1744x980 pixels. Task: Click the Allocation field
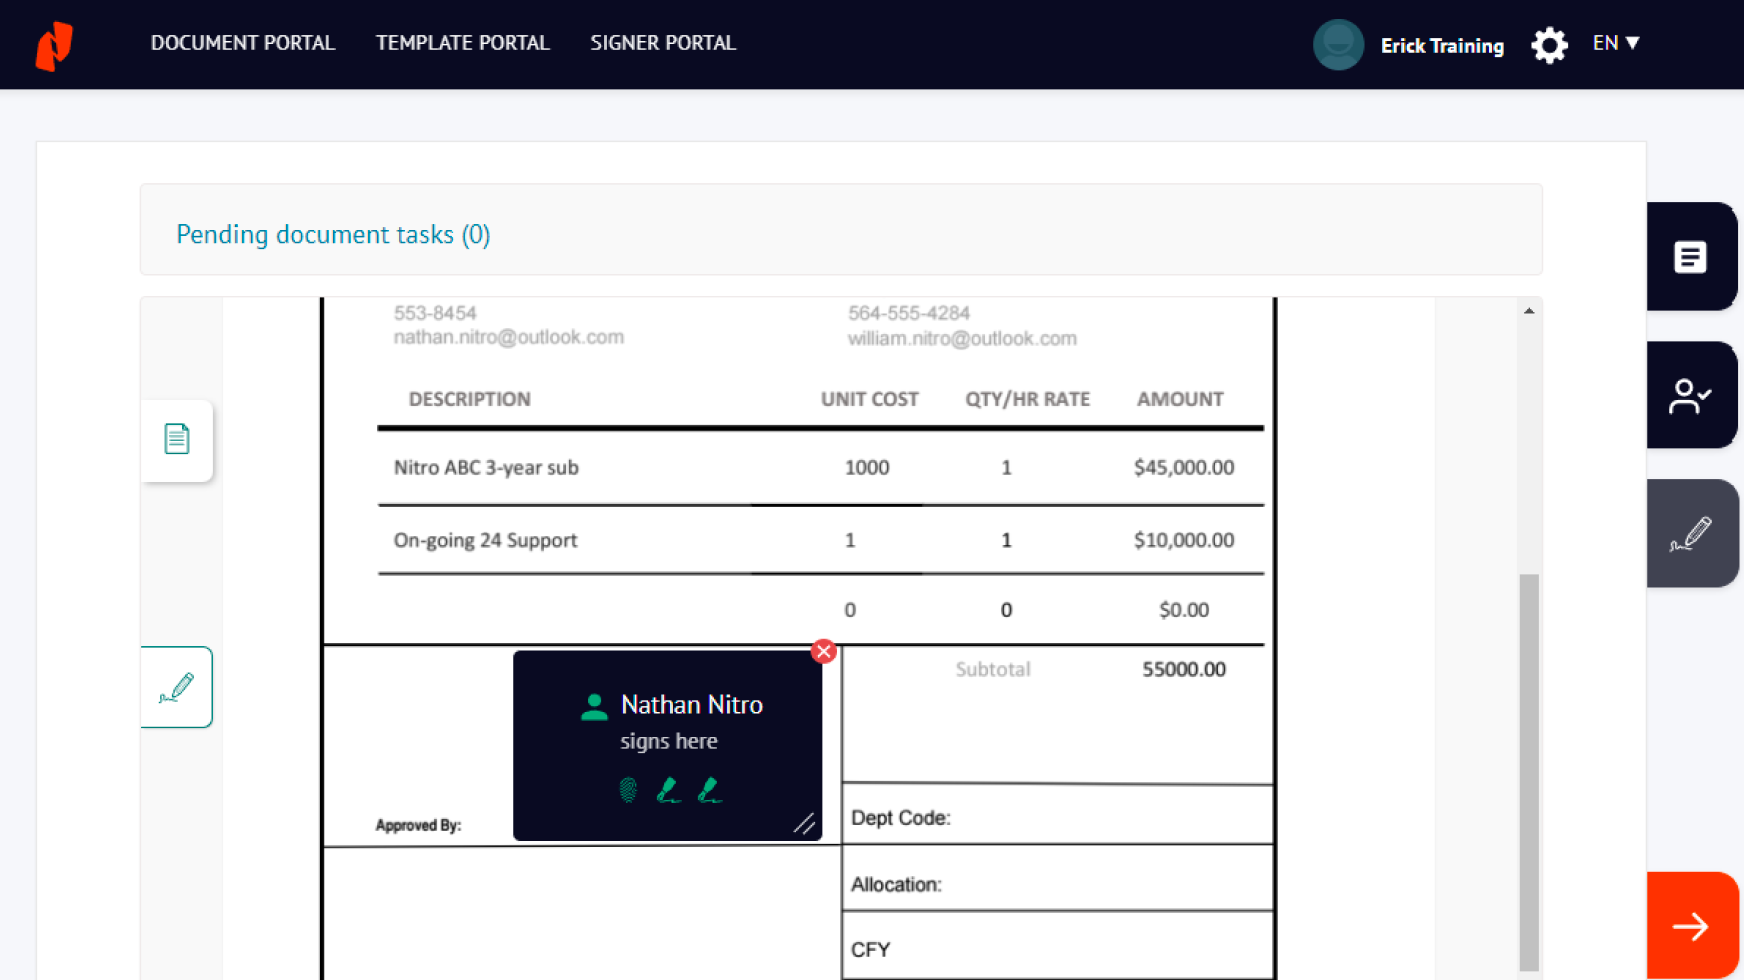(x=1057, y=879)
